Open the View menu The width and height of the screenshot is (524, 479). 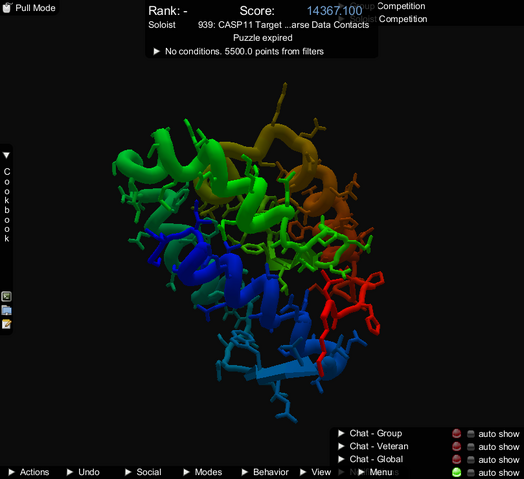pyautogui.click(x=315, y=472)
